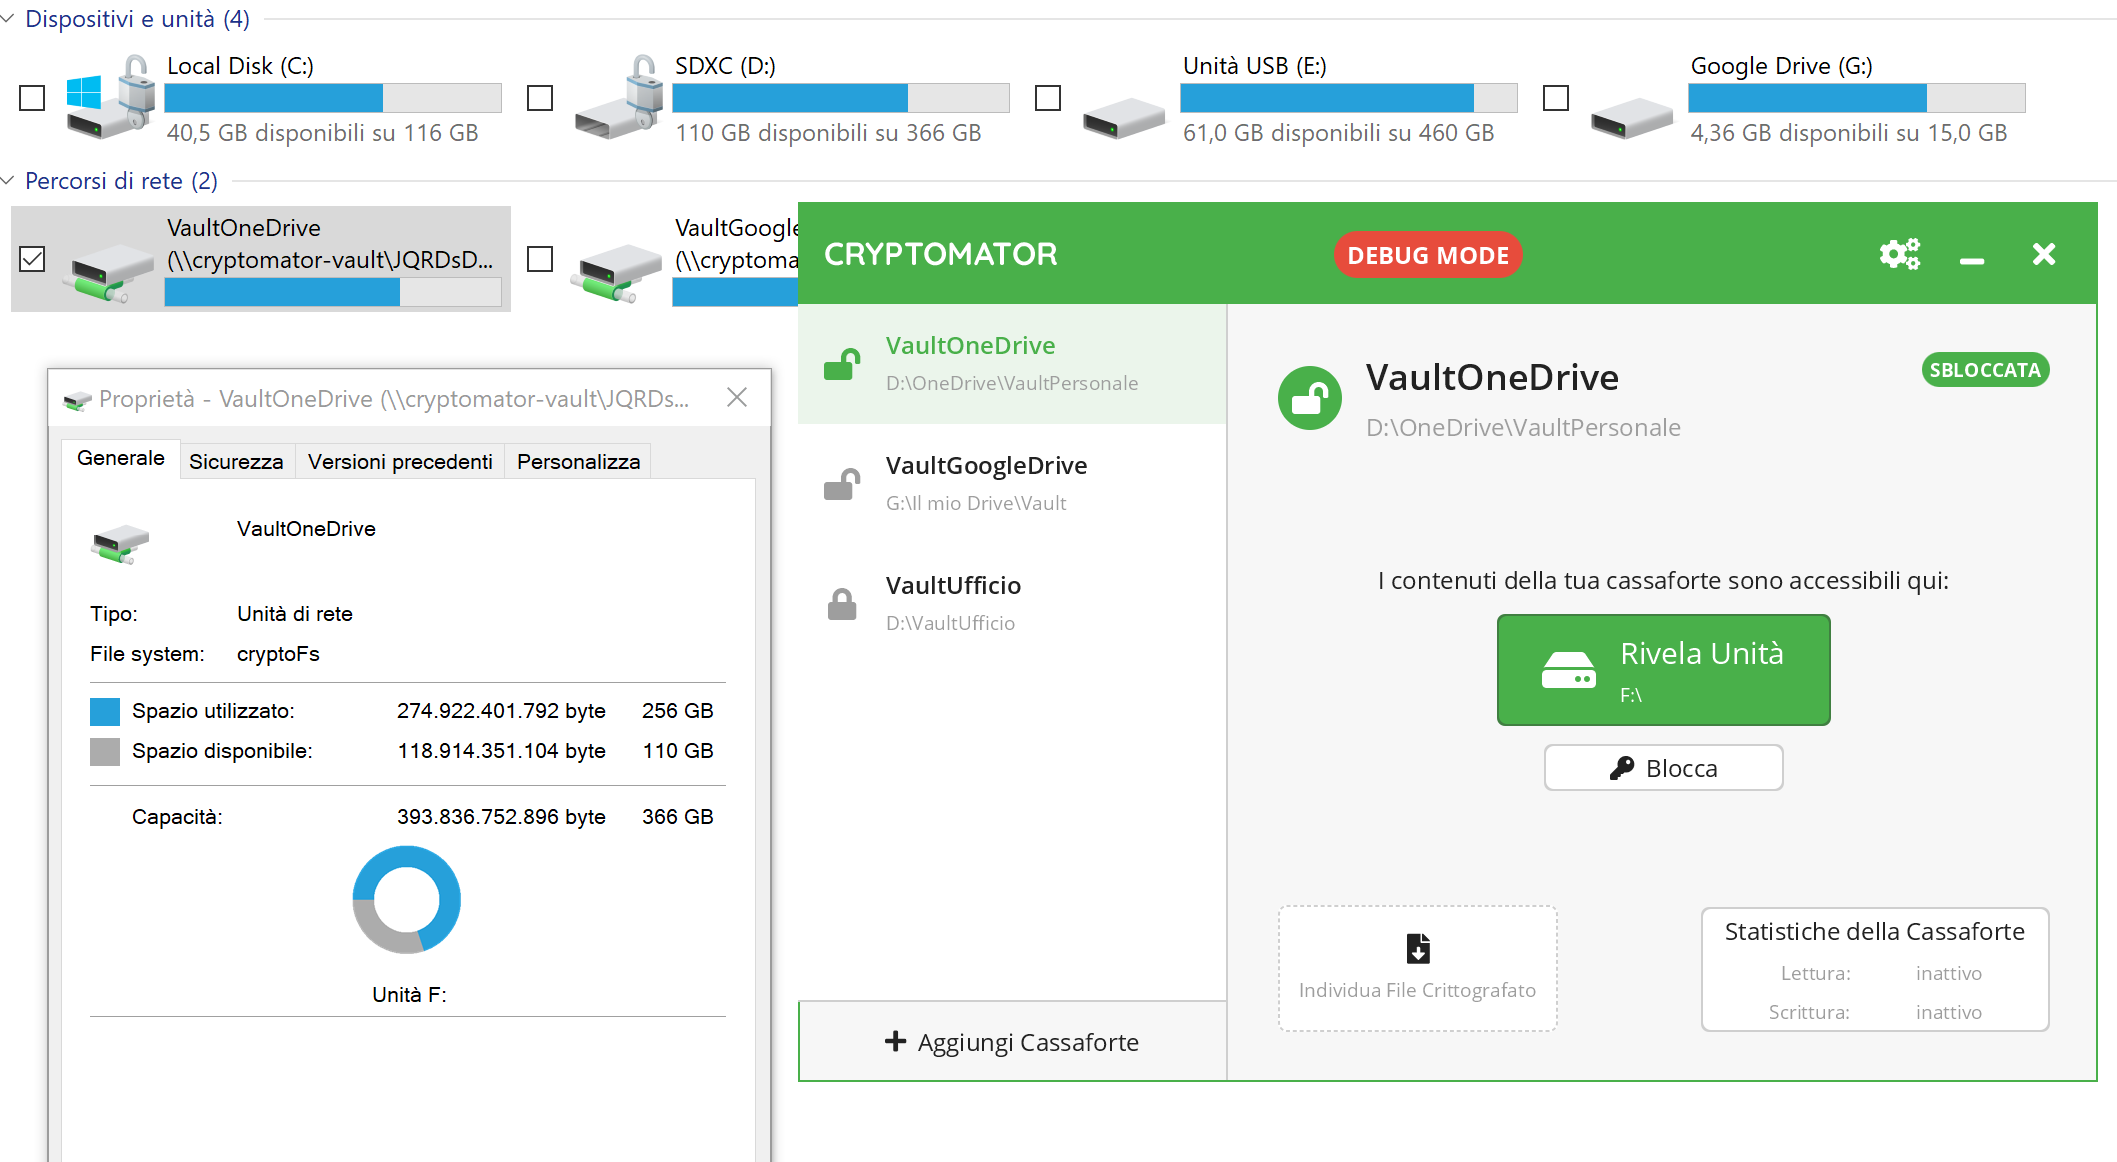Select VaultUfficio in Cryptomator vault list
Screen dimensions: 2117x1162
pos(1012,604)
